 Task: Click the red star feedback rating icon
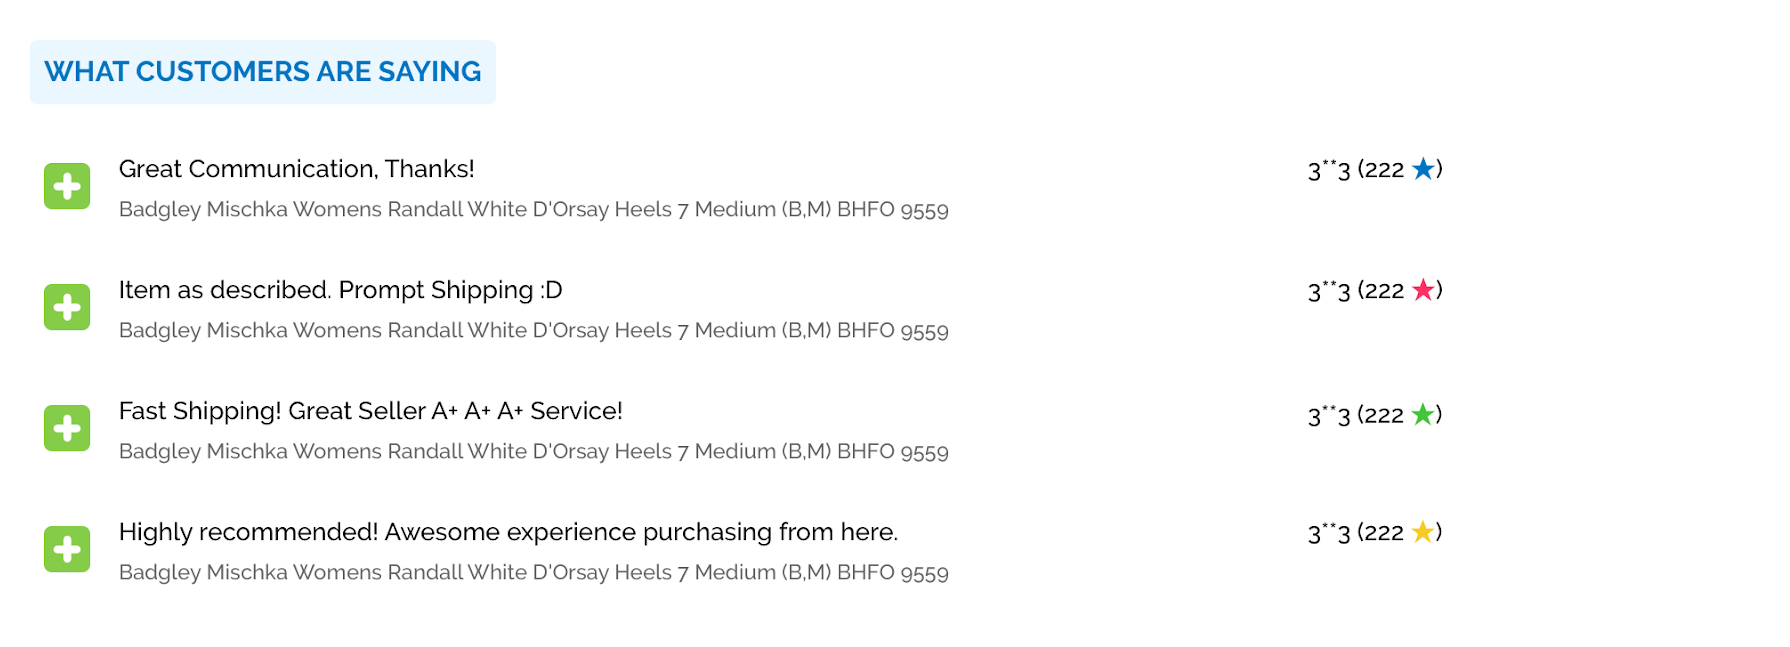click(1423, 290)
